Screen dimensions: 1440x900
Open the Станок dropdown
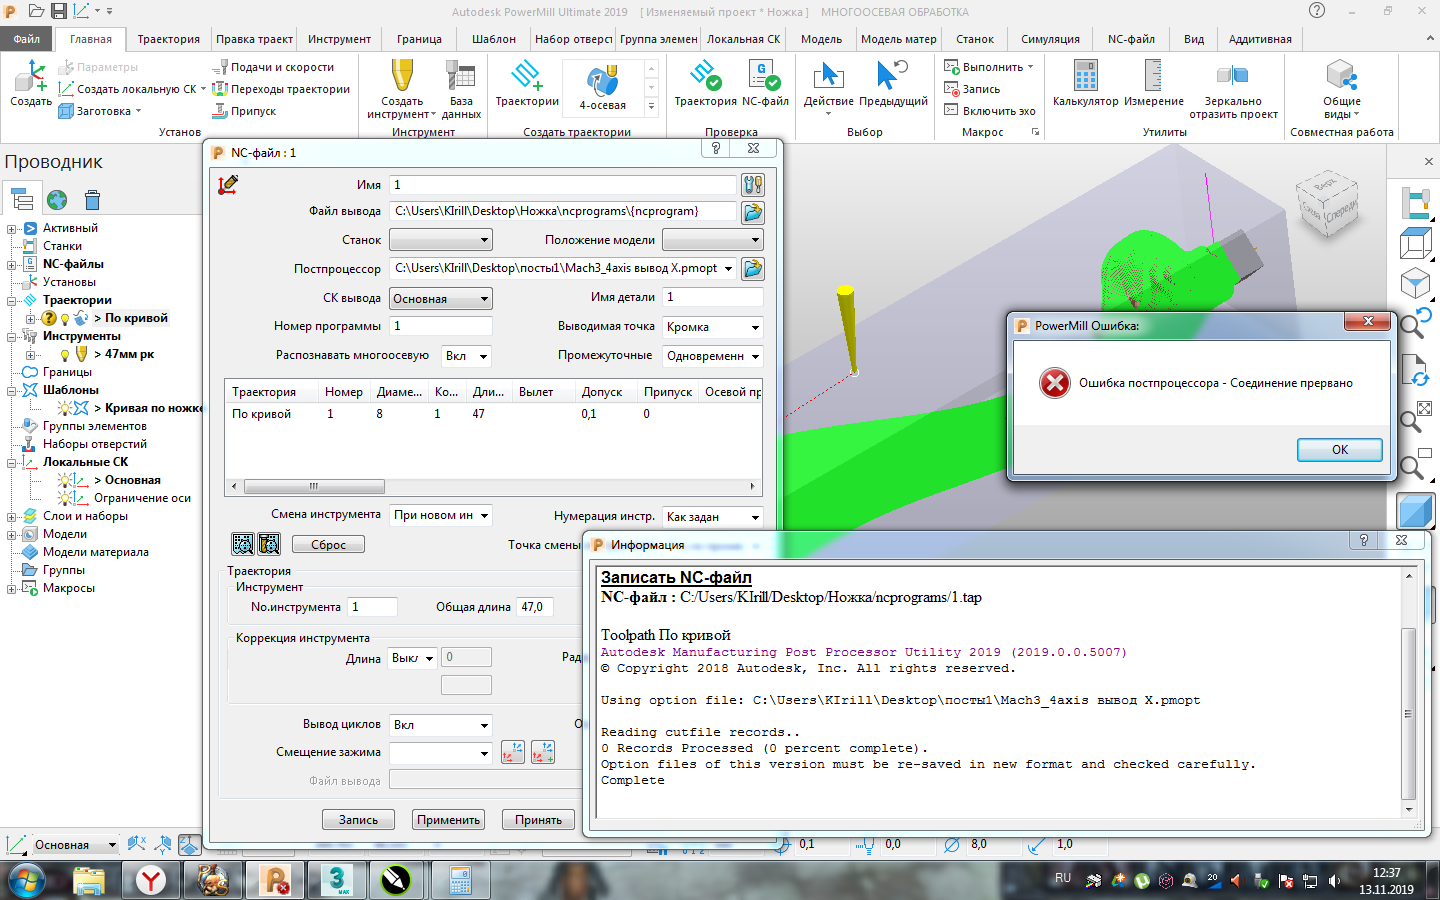click(441, 240)
